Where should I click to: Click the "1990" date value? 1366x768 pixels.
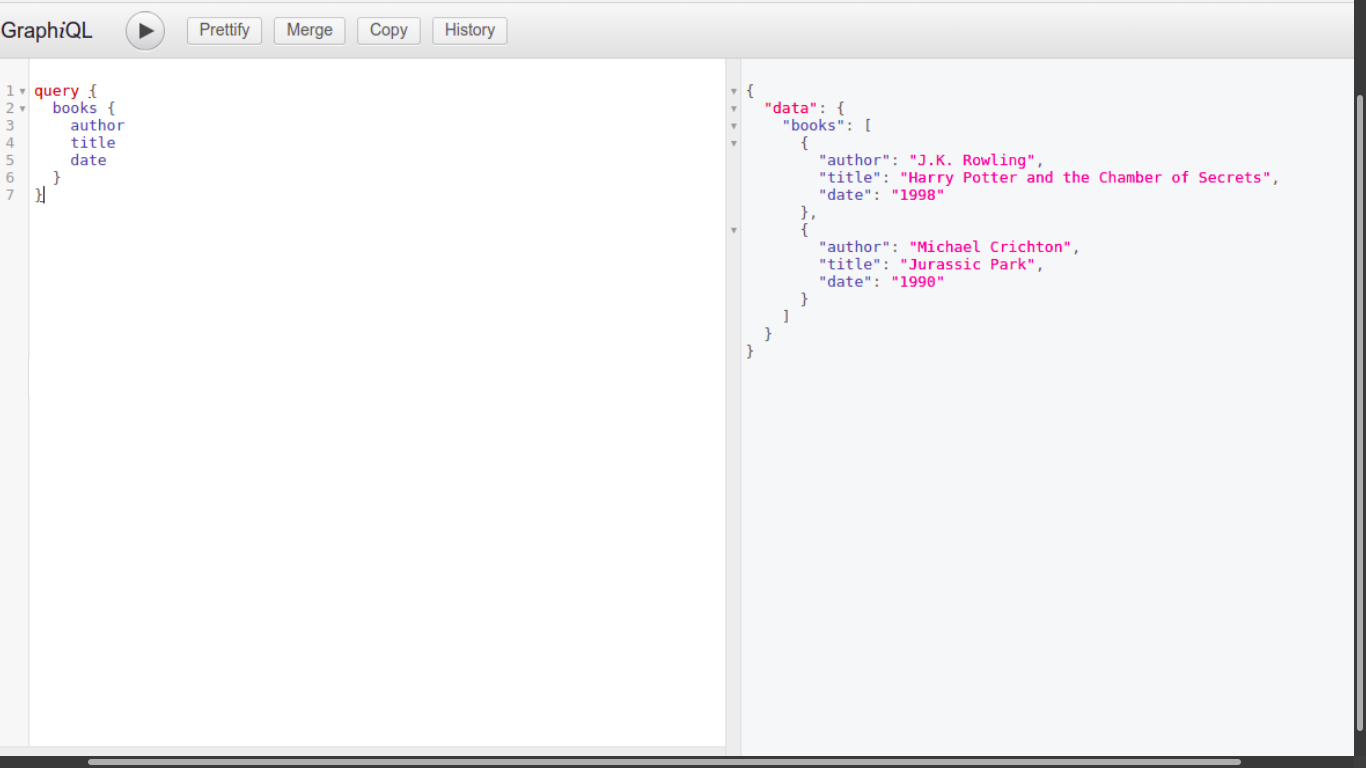[x=917, y=282]
